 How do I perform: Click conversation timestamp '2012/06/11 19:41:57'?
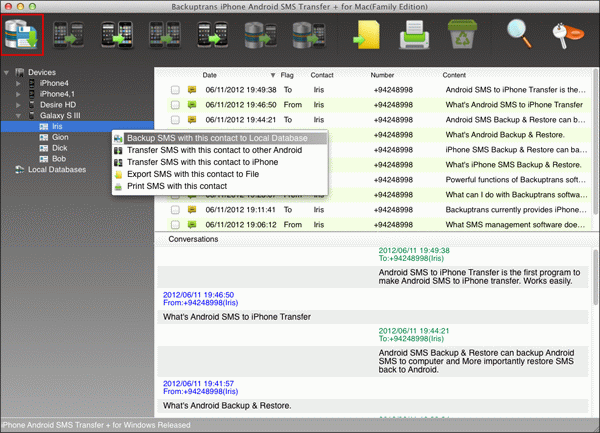click(x=198, y=383)
